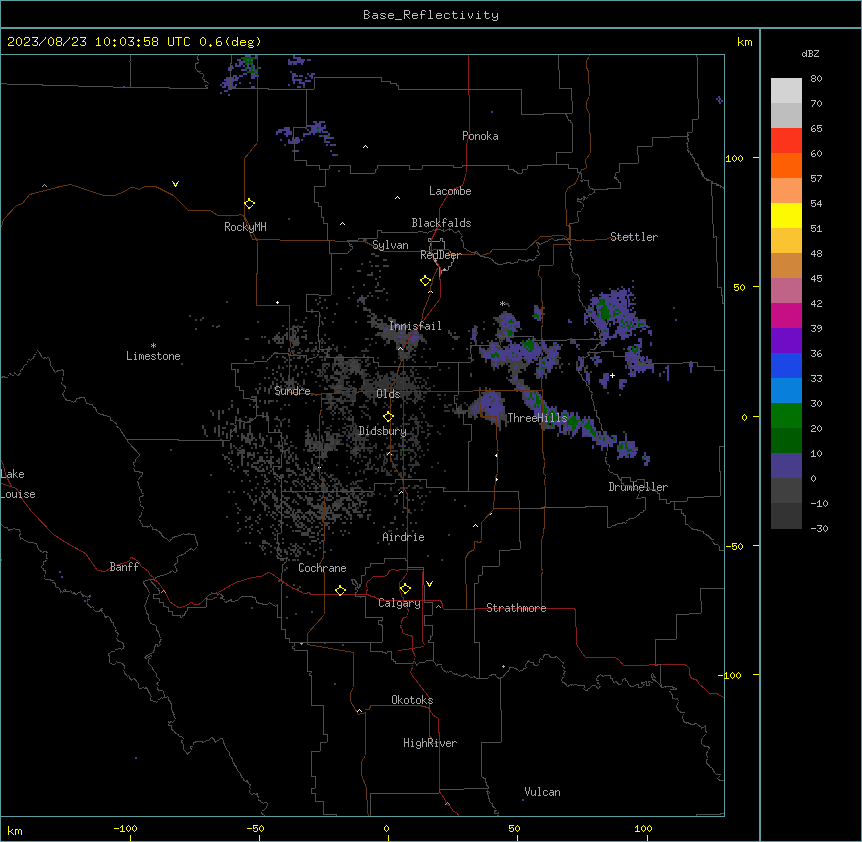Click the purple echo cluster west of Ponoka
This screenshot has width=862, height=842.
pos(307,136)
